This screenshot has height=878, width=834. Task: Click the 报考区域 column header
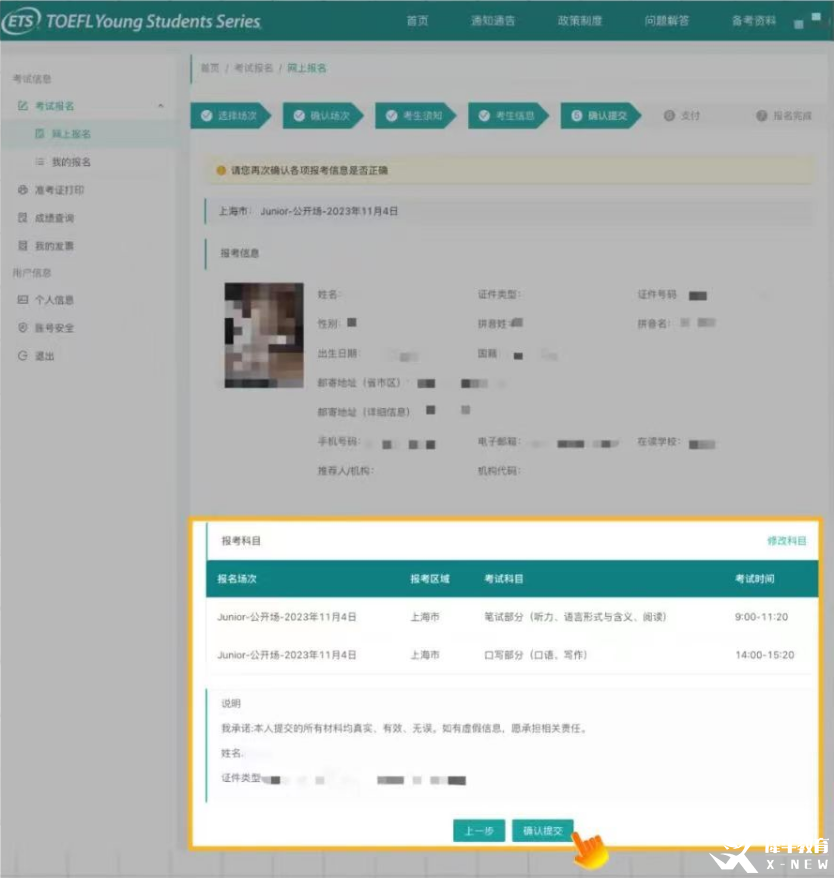[x=430, y=579]
